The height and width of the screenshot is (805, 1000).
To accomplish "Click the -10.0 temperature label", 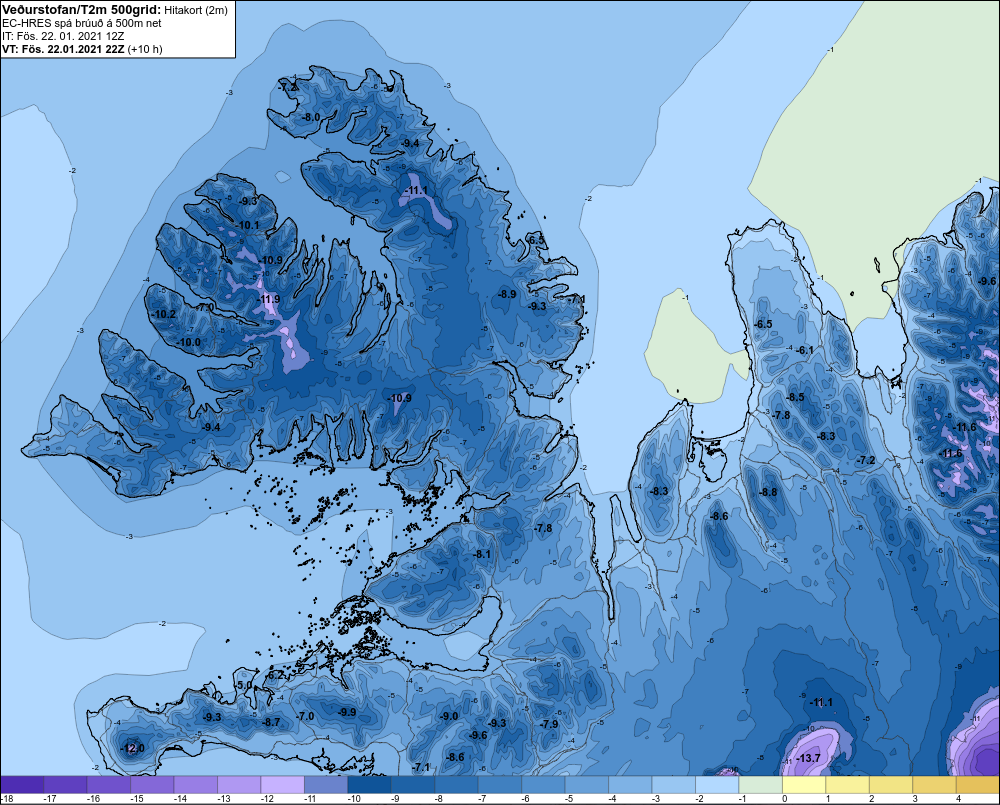I will click(x=189, y=342).
